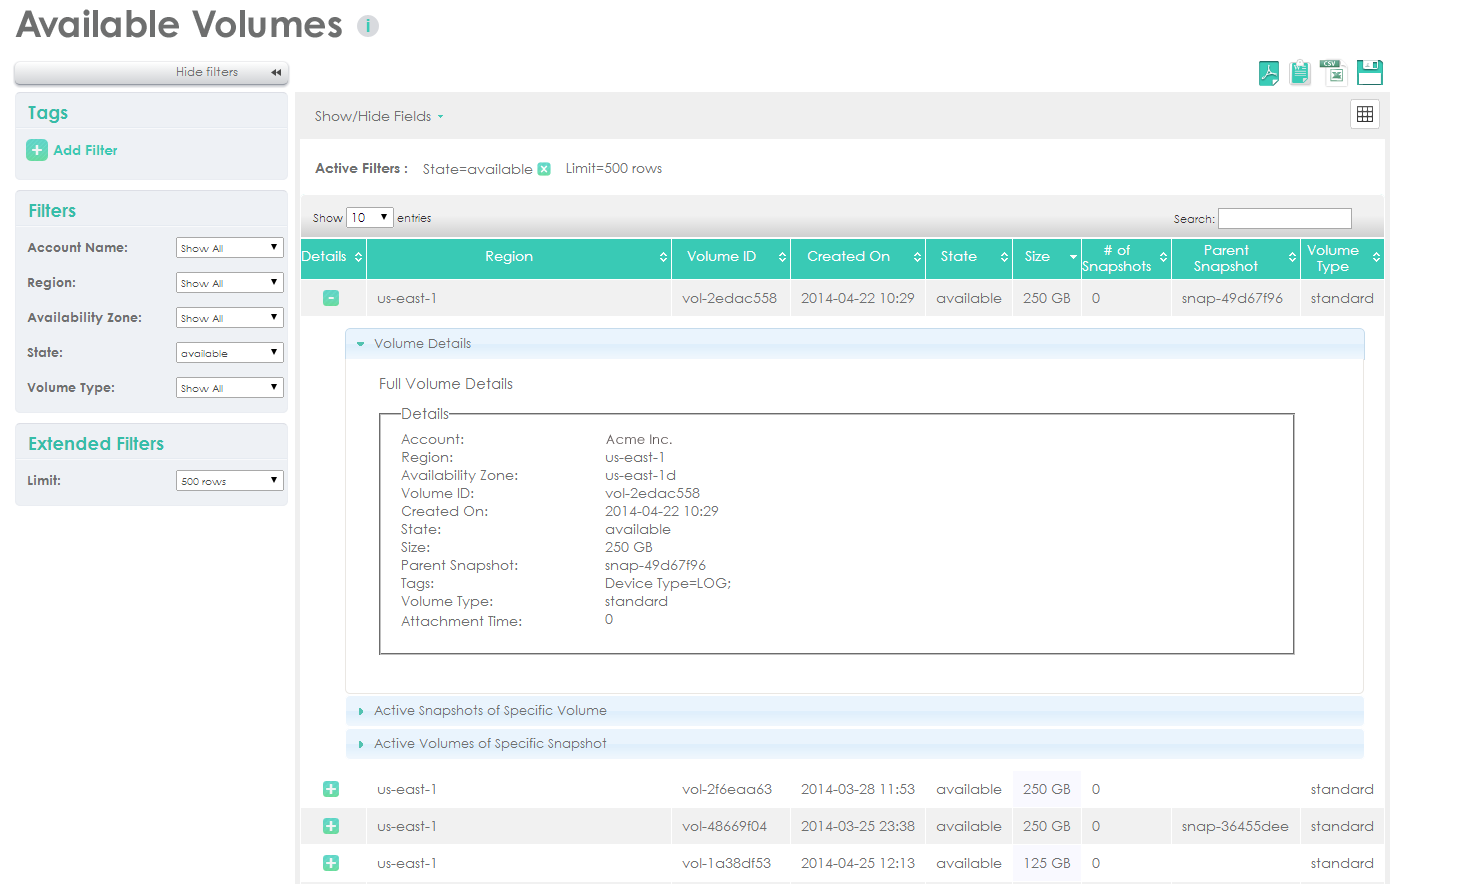This screenshot has height=884, width=1467.
Task: Sort the table by Created On column
Action: [858, 257]
